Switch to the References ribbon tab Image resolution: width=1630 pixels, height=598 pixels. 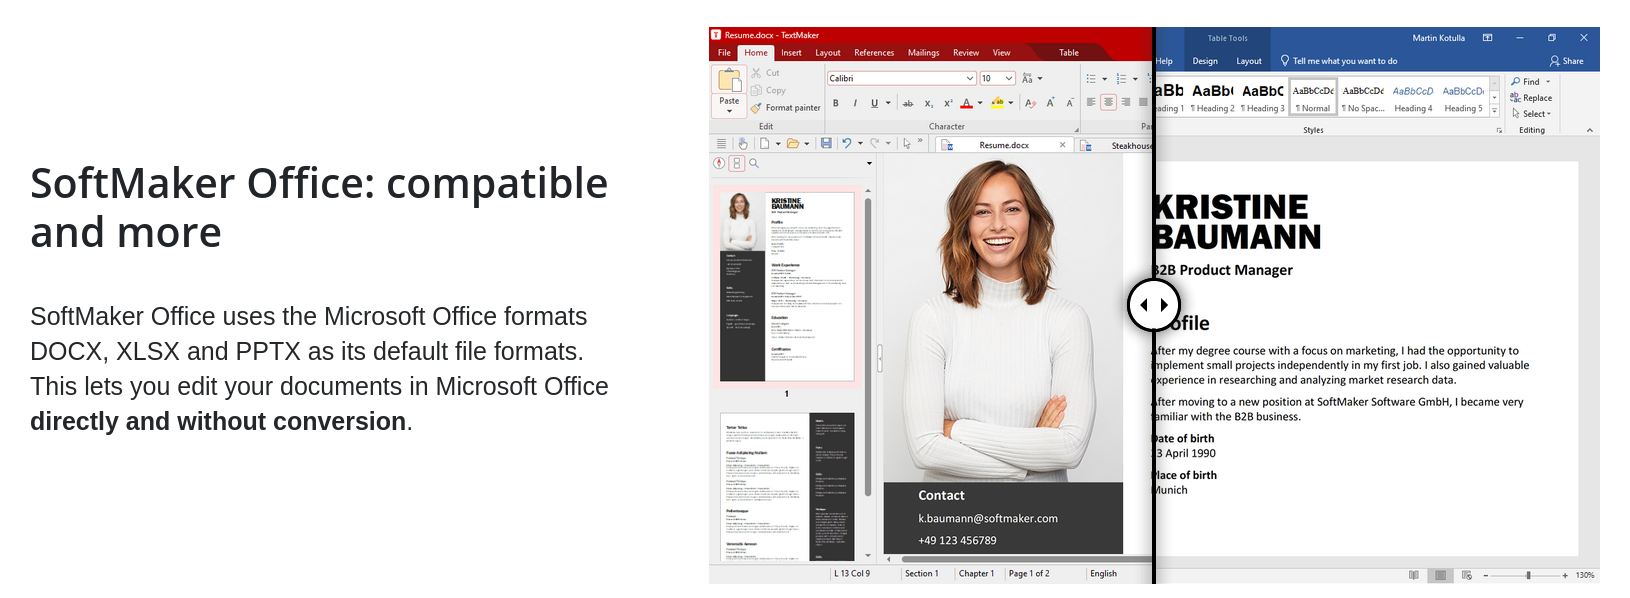click(x=874, y=53)
